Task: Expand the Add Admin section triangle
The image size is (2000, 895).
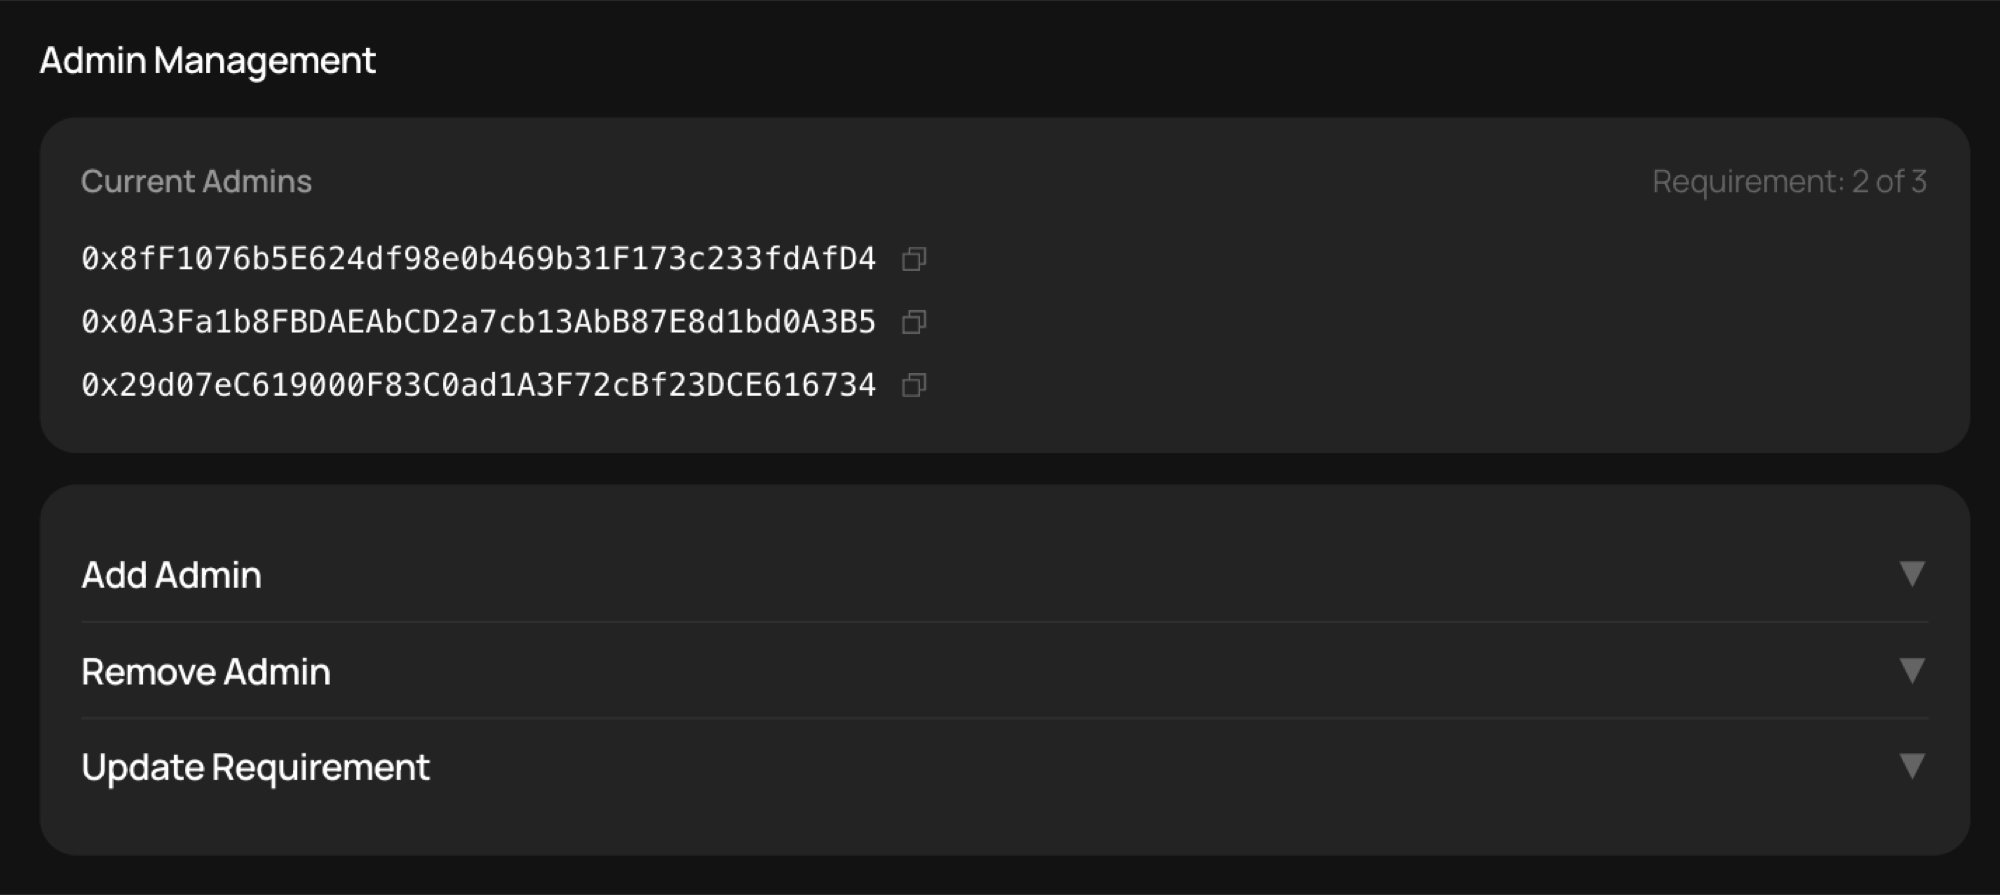Action: 1912,575
